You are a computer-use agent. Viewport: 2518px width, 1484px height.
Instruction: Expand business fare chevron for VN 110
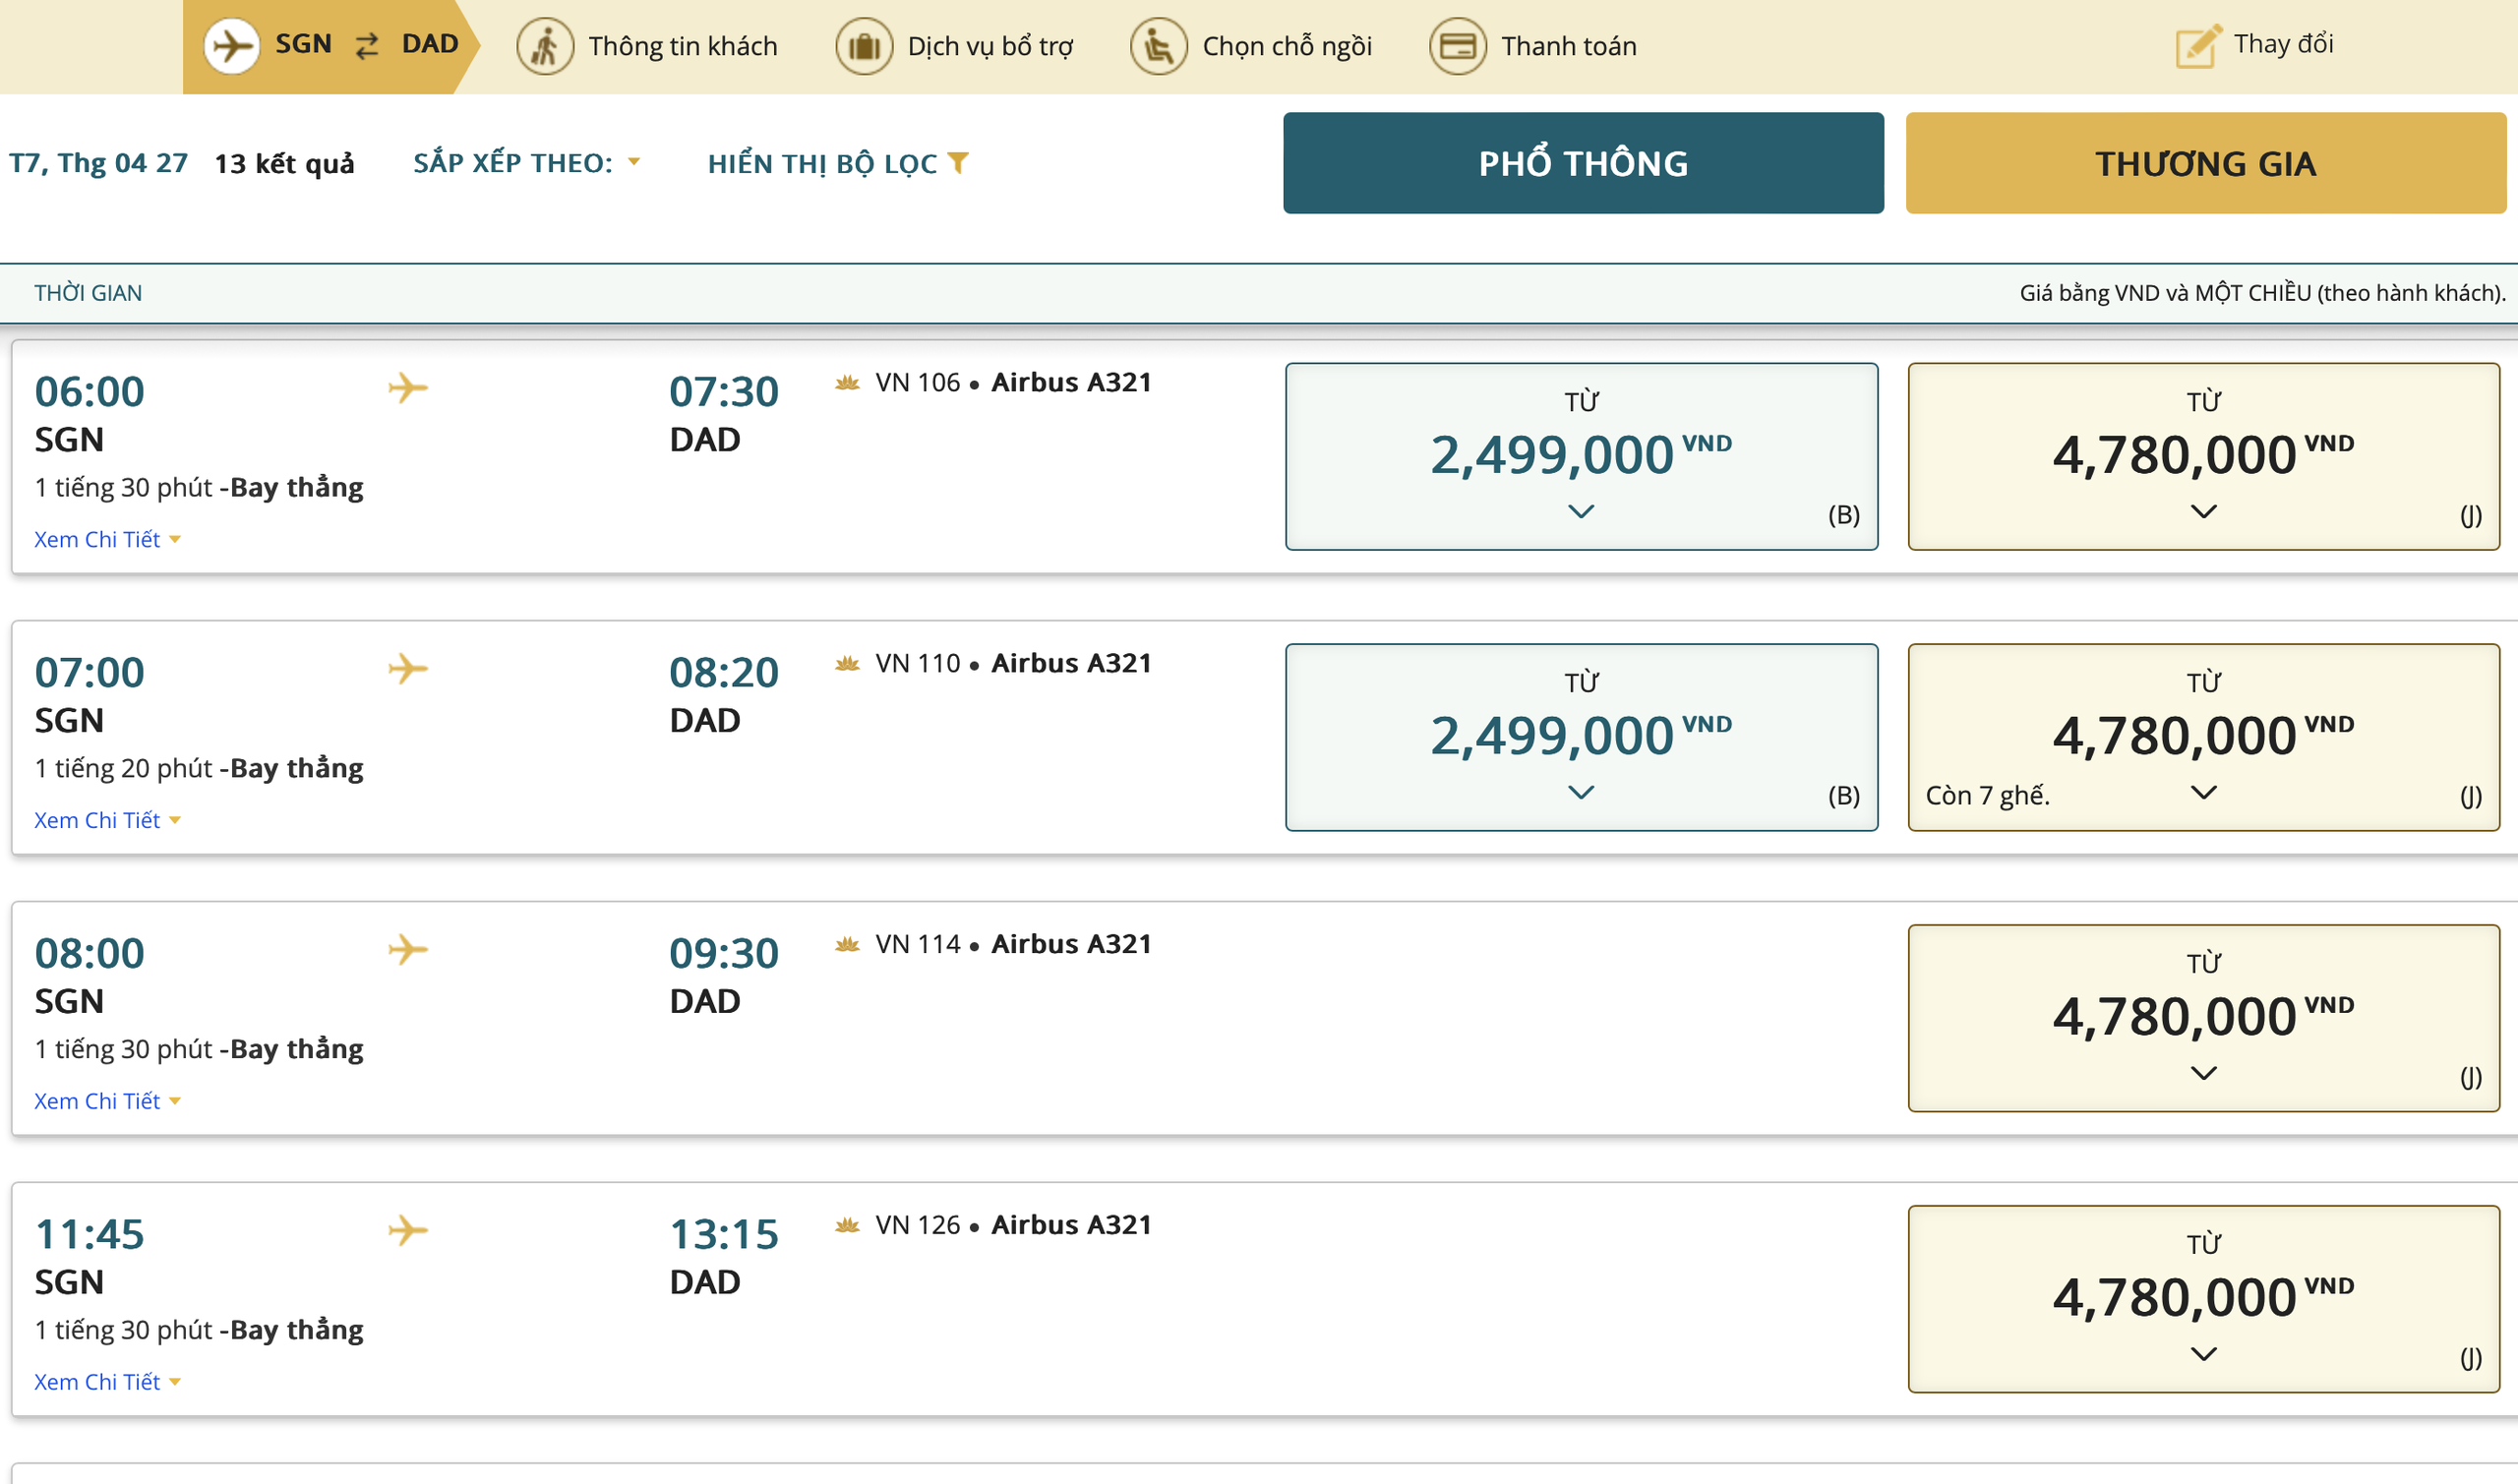2204,792
